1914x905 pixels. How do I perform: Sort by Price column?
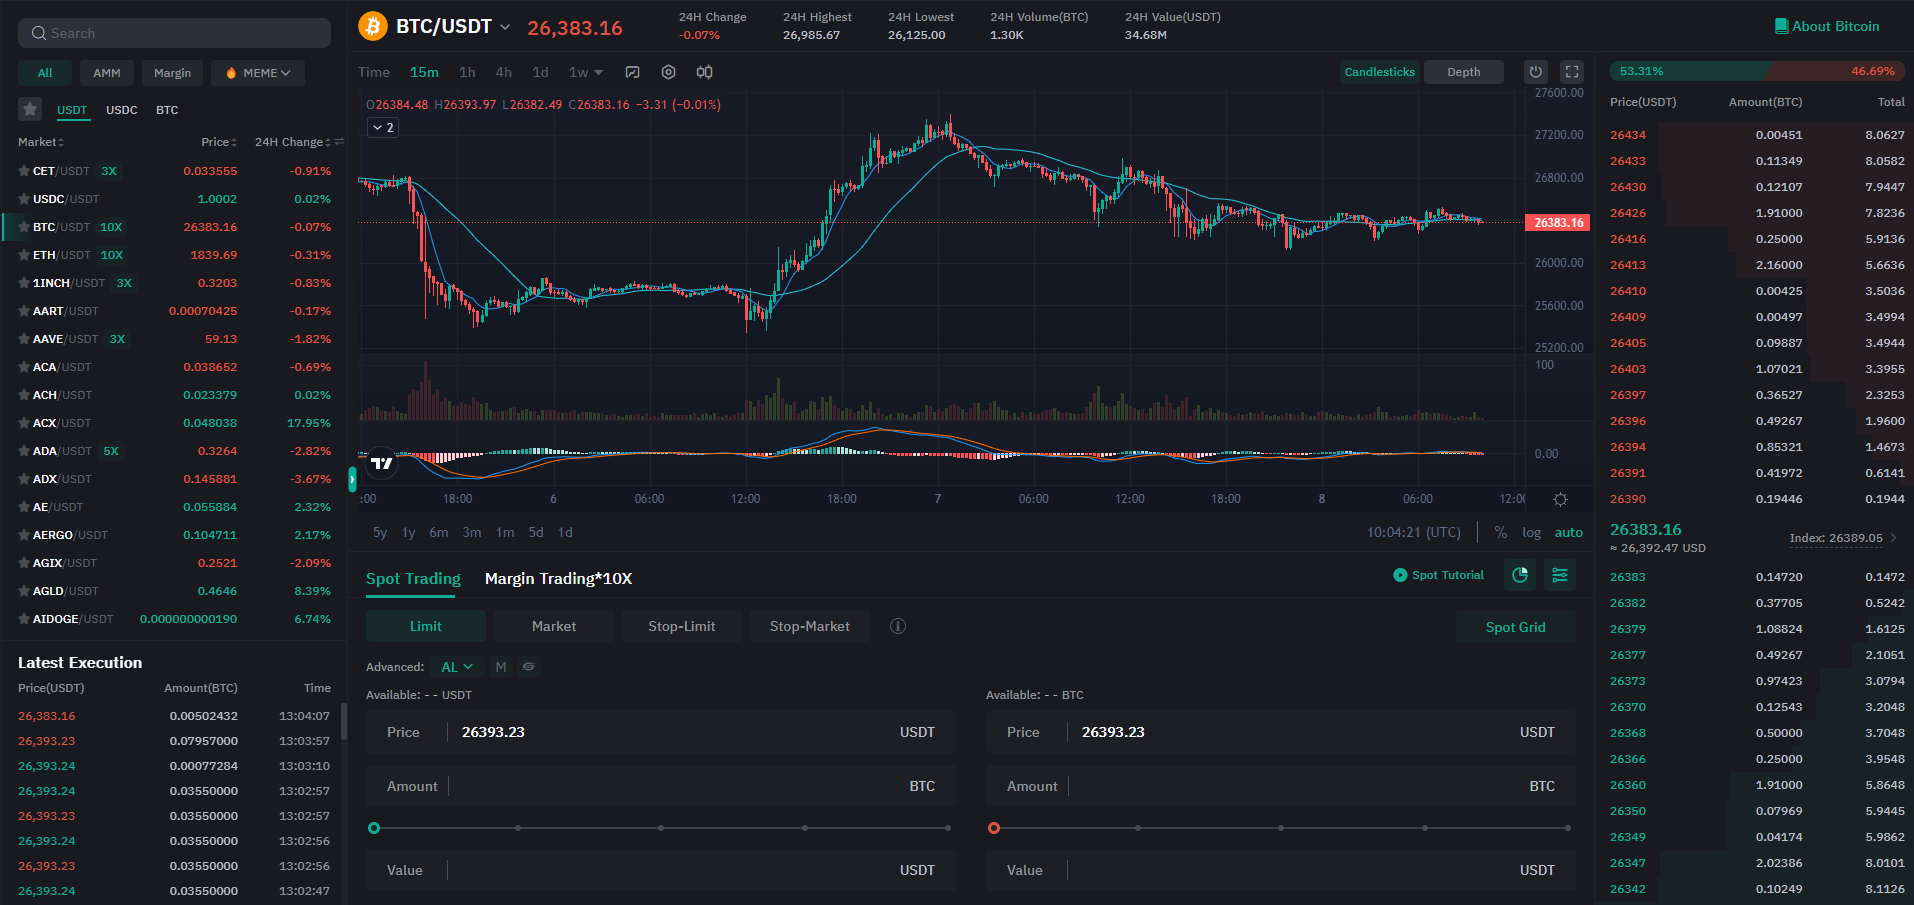tap(219, 142)
